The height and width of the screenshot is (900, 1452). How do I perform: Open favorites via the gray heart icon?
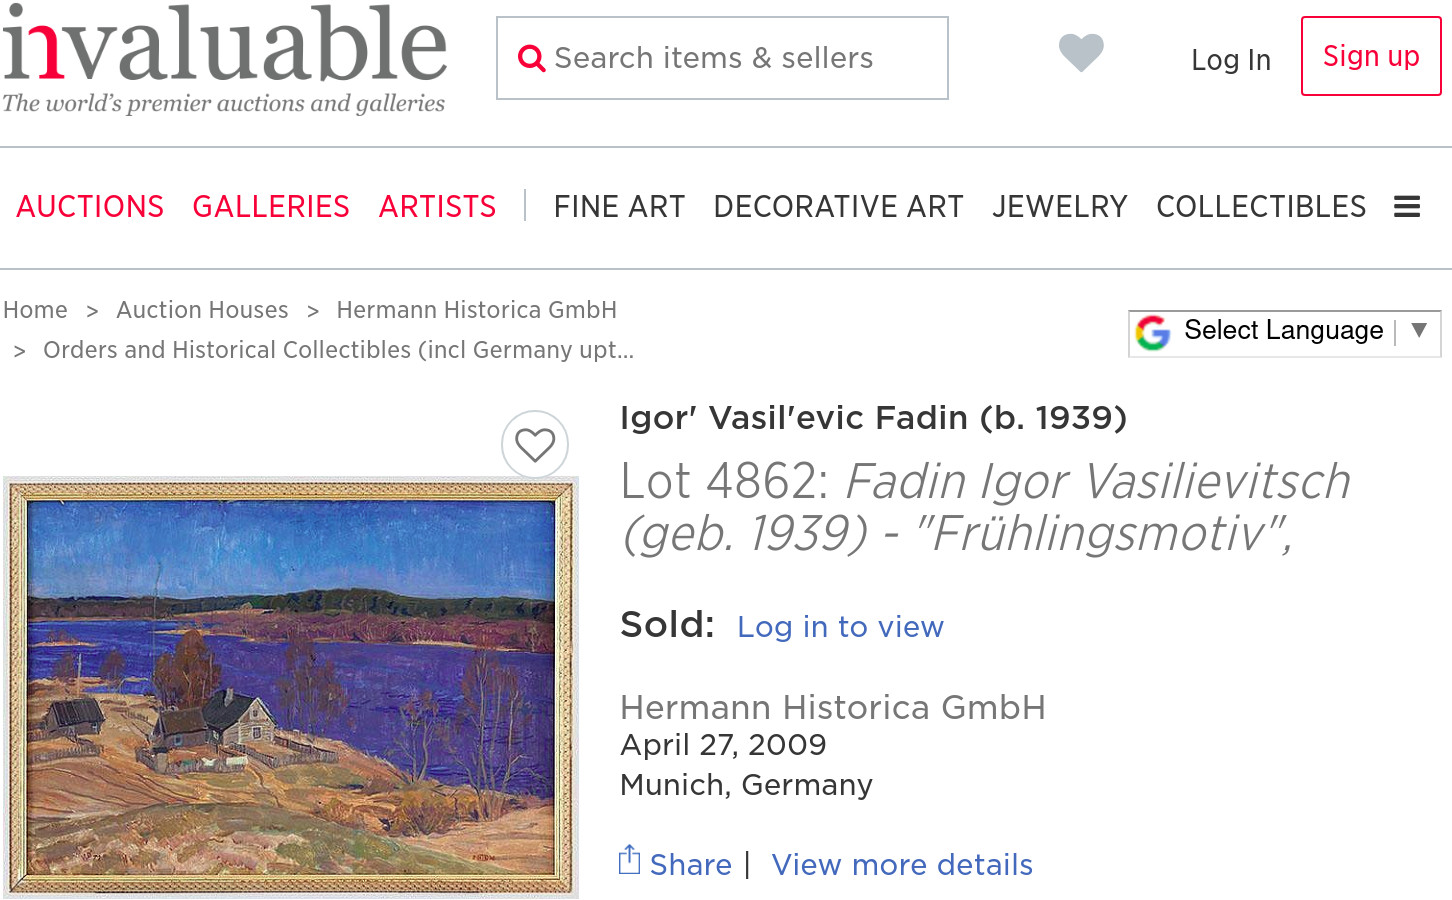tap(1081, 52)
